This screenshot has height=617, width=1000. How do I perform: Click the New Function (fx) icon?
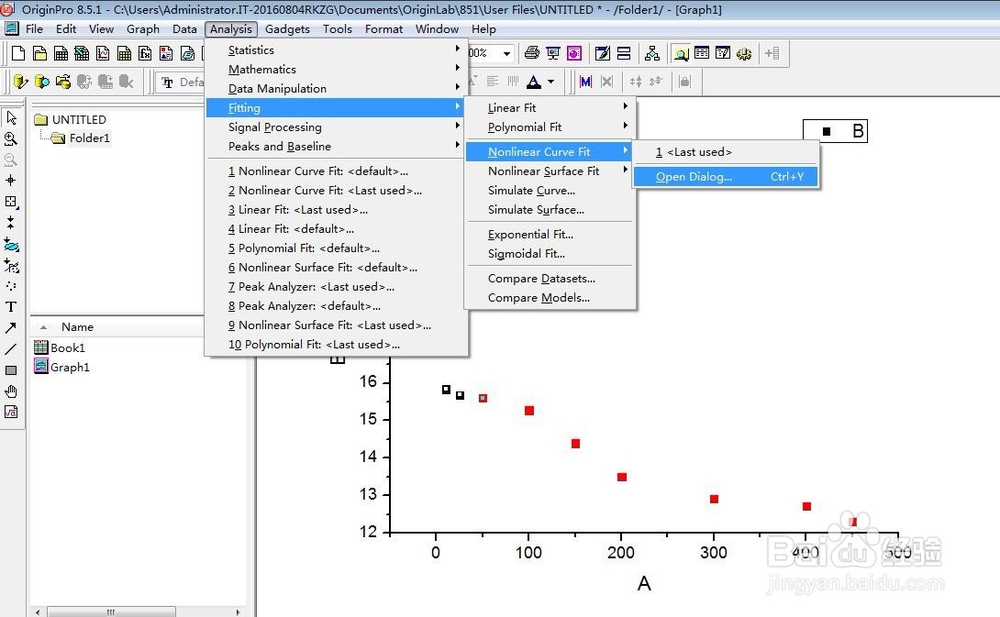(145, 54)
